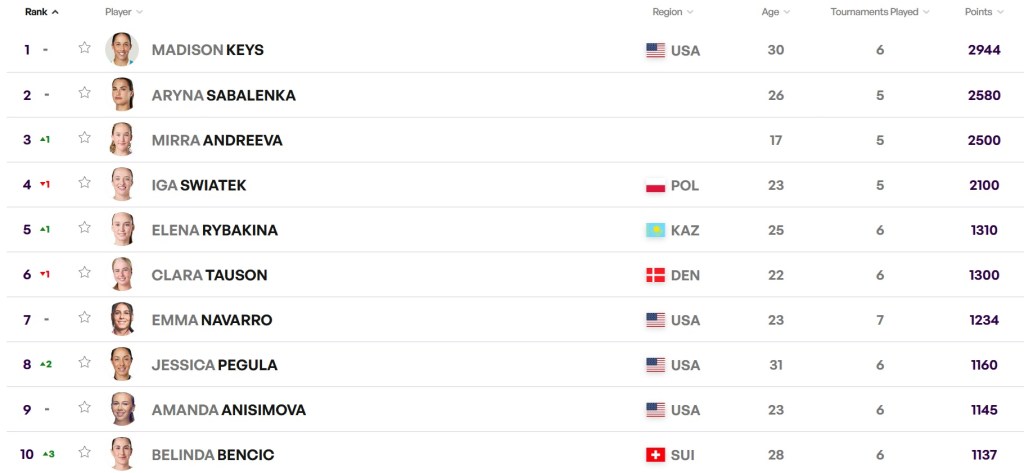Screen dimensions: 1024x473
Task: Sort by the Points column header
Action: tap(983, 12)
